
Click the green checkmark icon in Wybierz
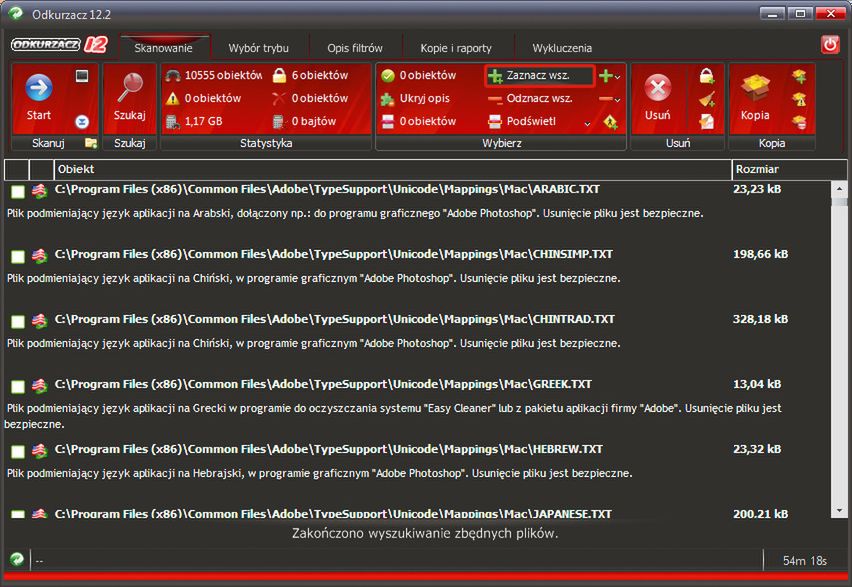[387, 76]
